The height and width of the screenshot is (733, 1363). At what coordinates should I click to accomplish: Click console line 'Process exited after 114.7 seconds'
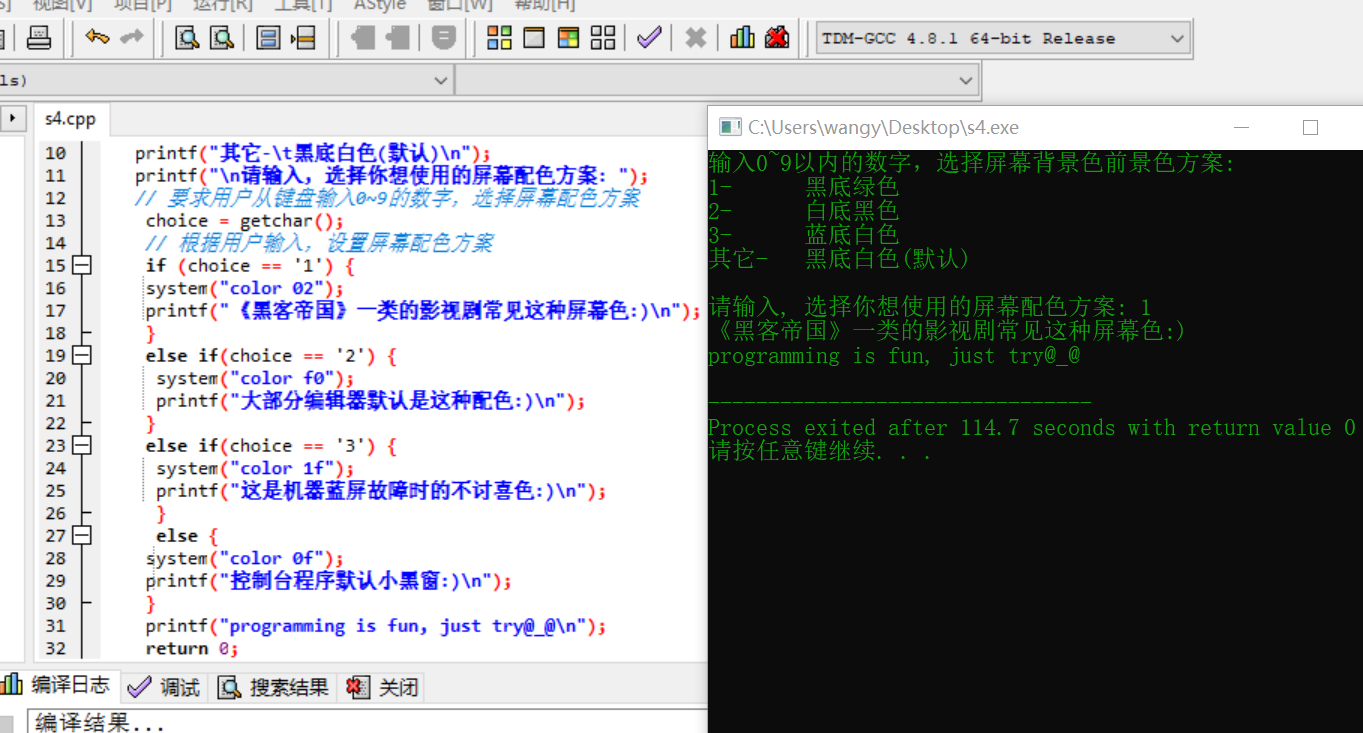1031,428
